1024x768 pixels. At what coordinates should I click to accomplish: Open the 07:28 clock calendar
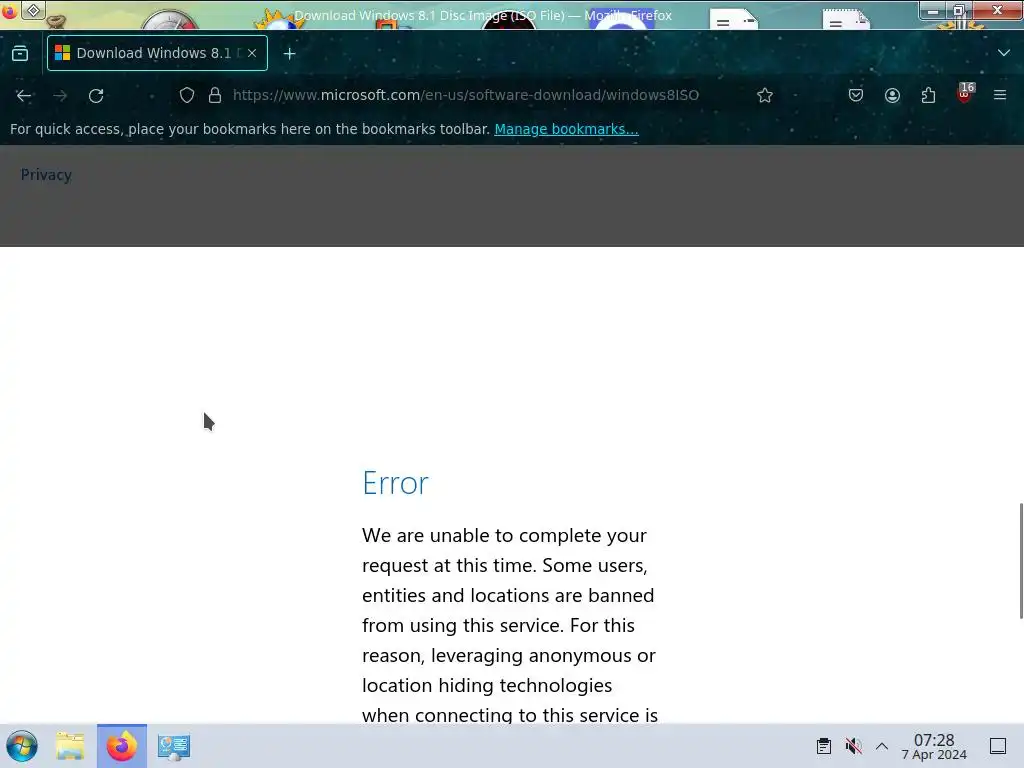pyautogui.click(x=934, y=746)
